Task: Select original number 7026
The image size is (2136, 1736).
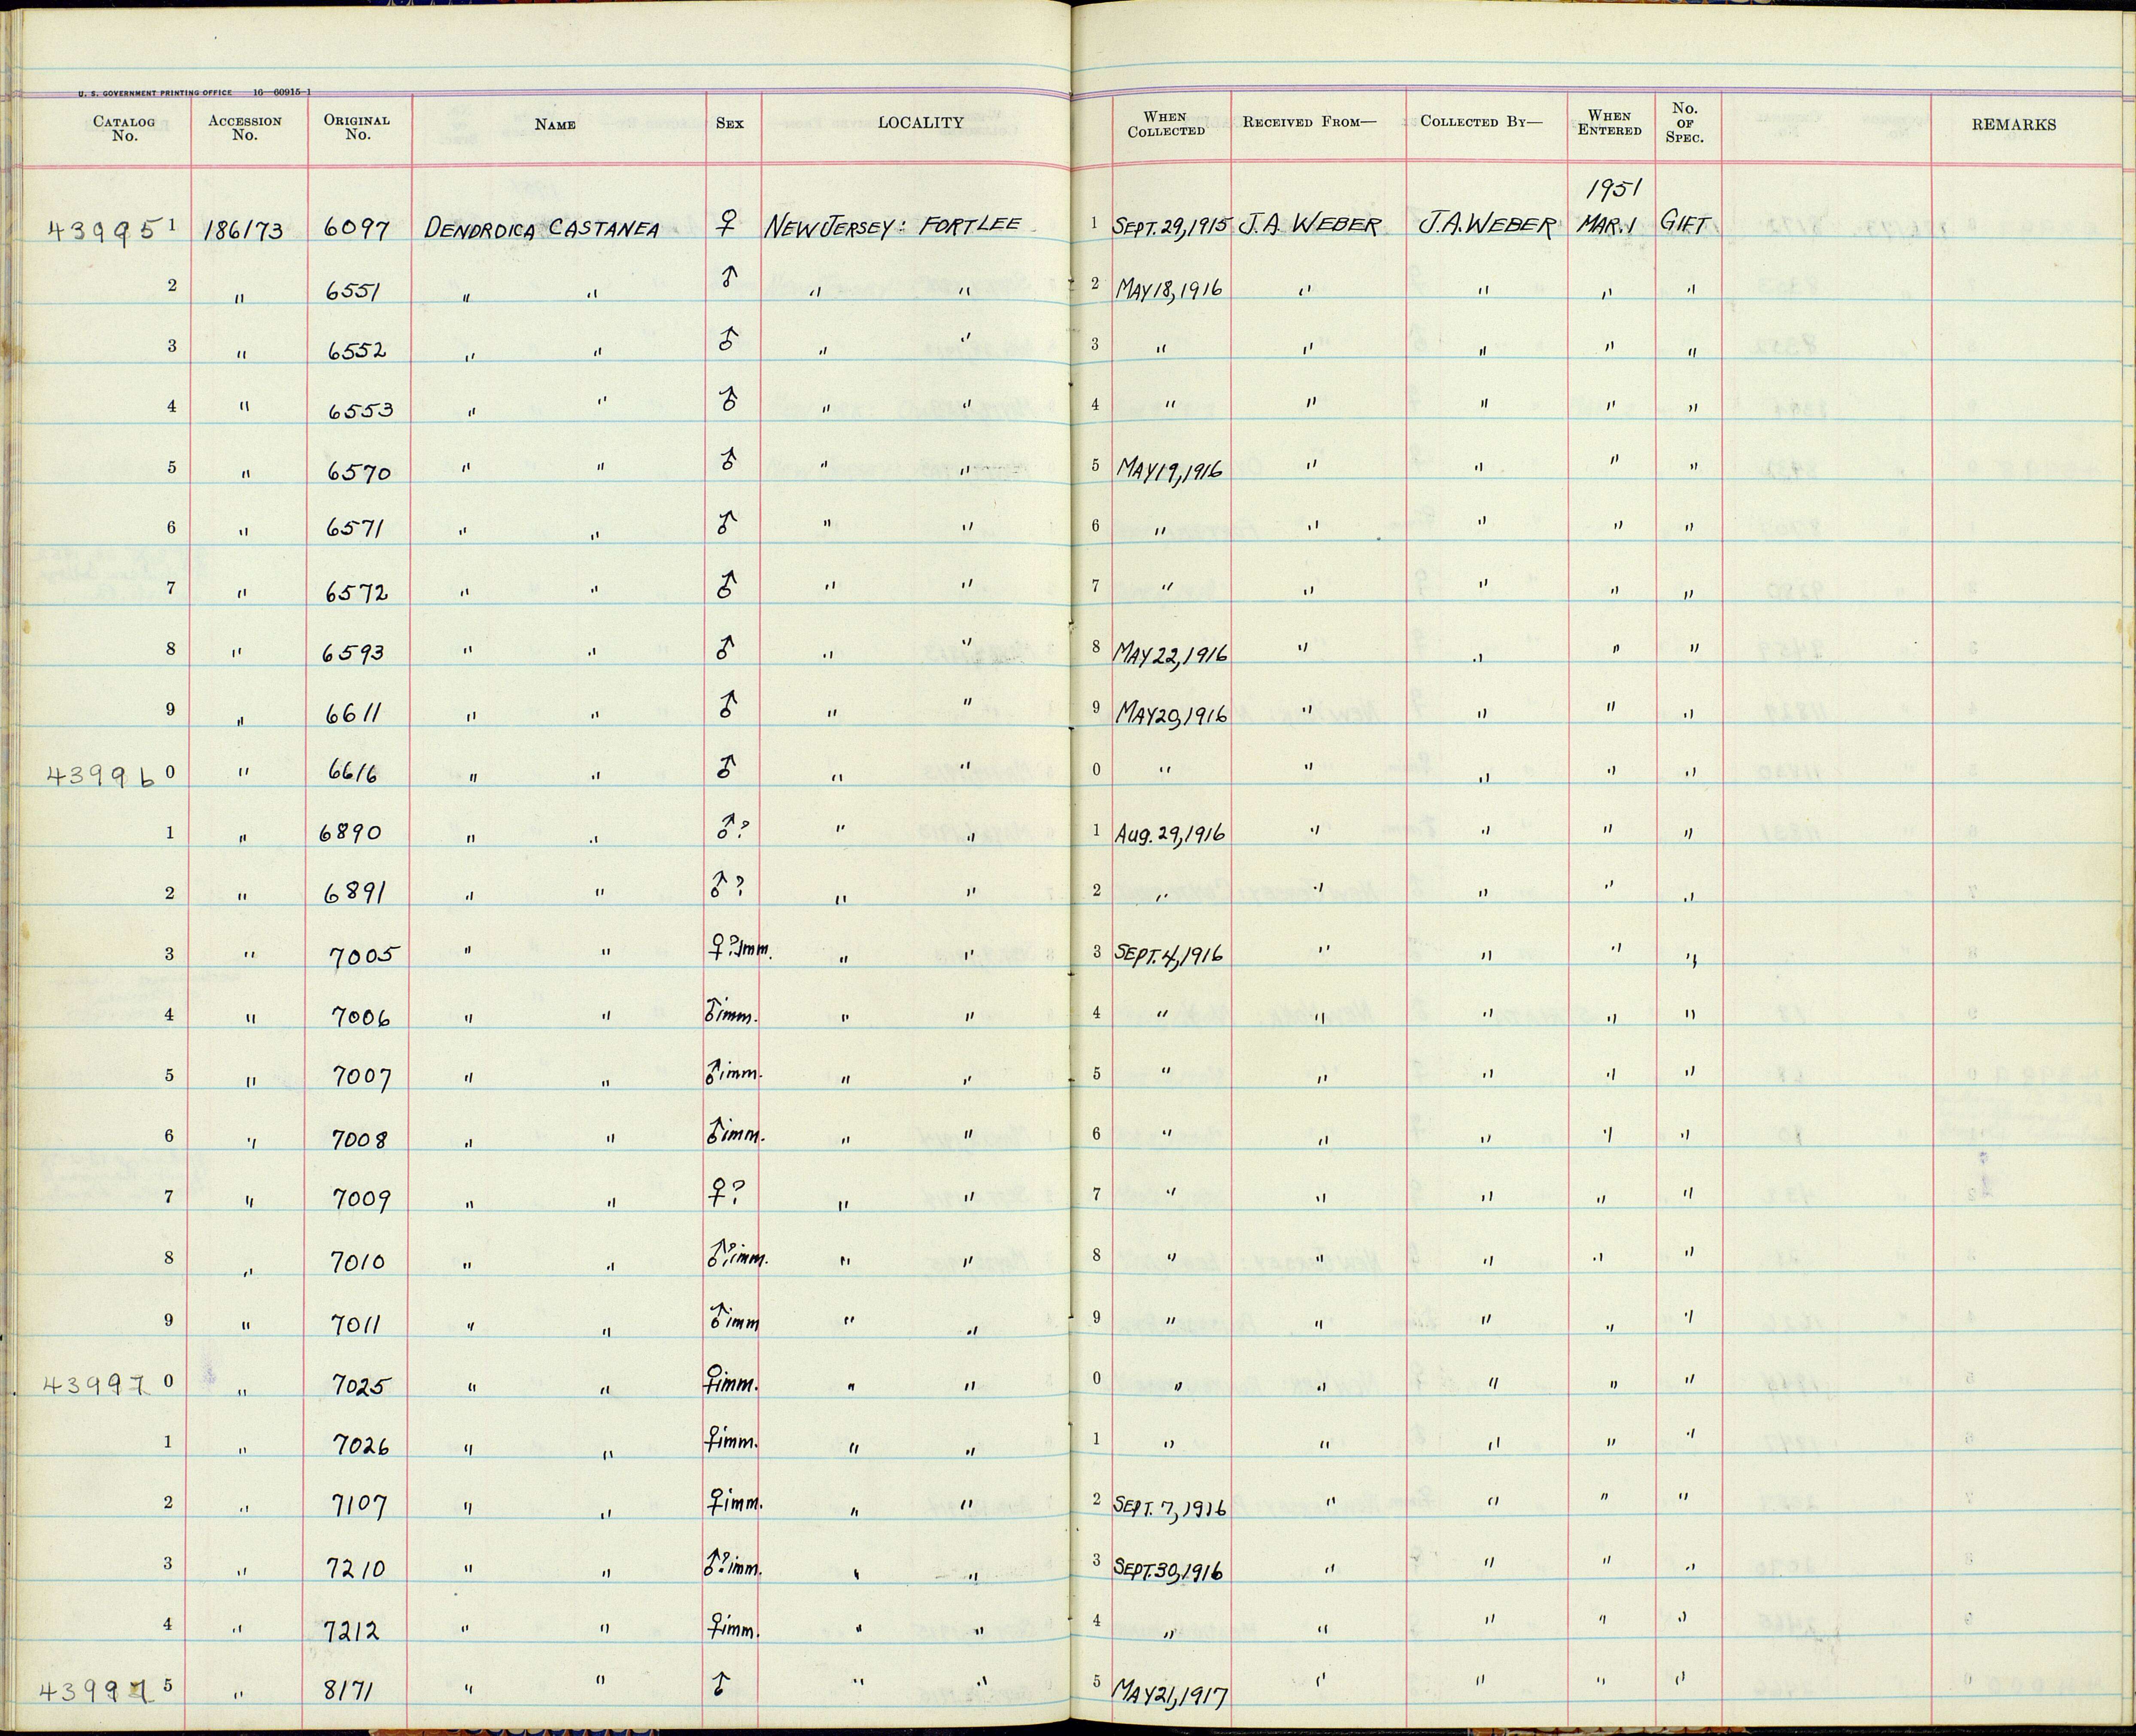Action: point(362,1447)
